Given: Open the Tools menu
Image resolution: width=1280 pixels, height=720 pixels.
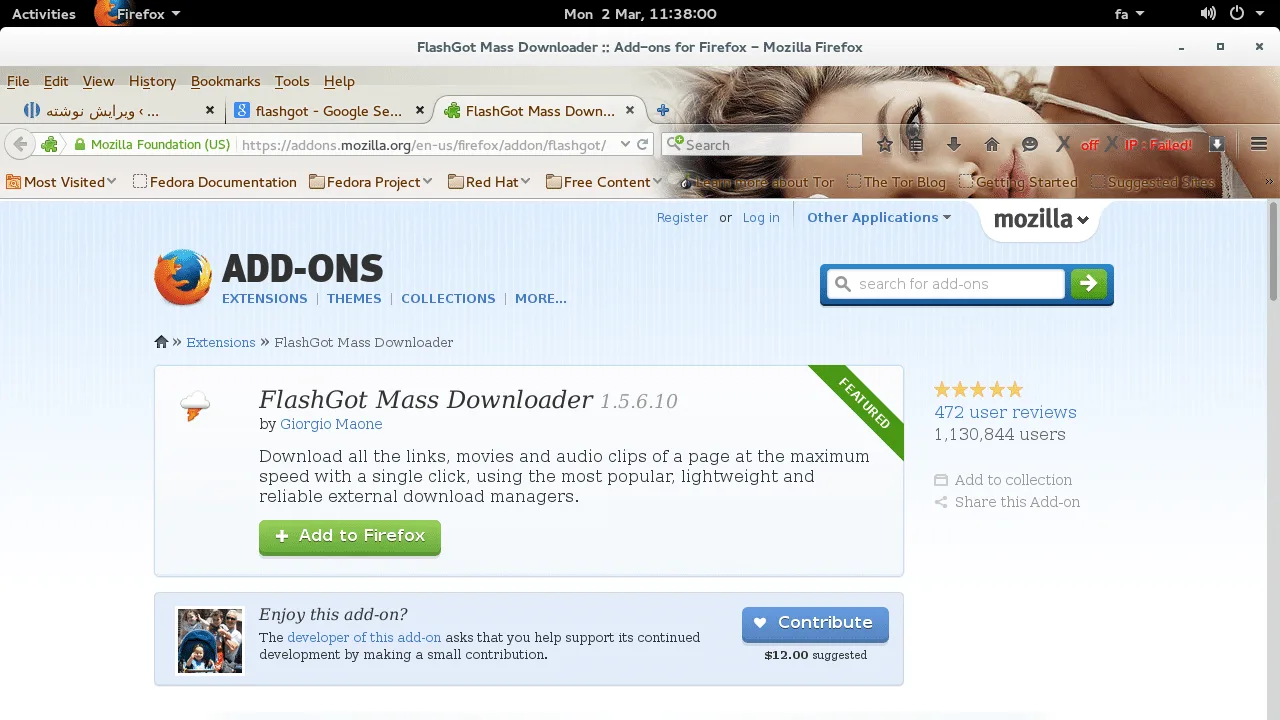Looking at the screenshot, I should coord(292,81).
